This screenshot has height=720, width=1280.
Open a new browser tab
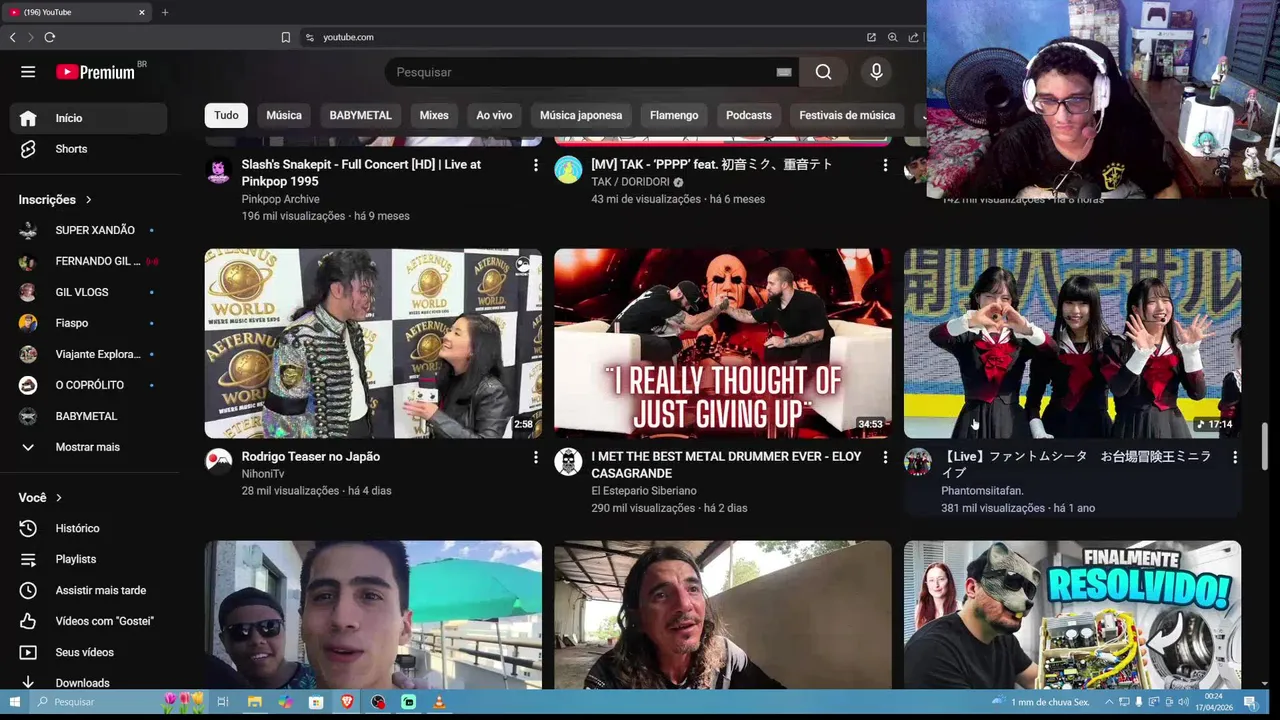click(x=165, y=12)
